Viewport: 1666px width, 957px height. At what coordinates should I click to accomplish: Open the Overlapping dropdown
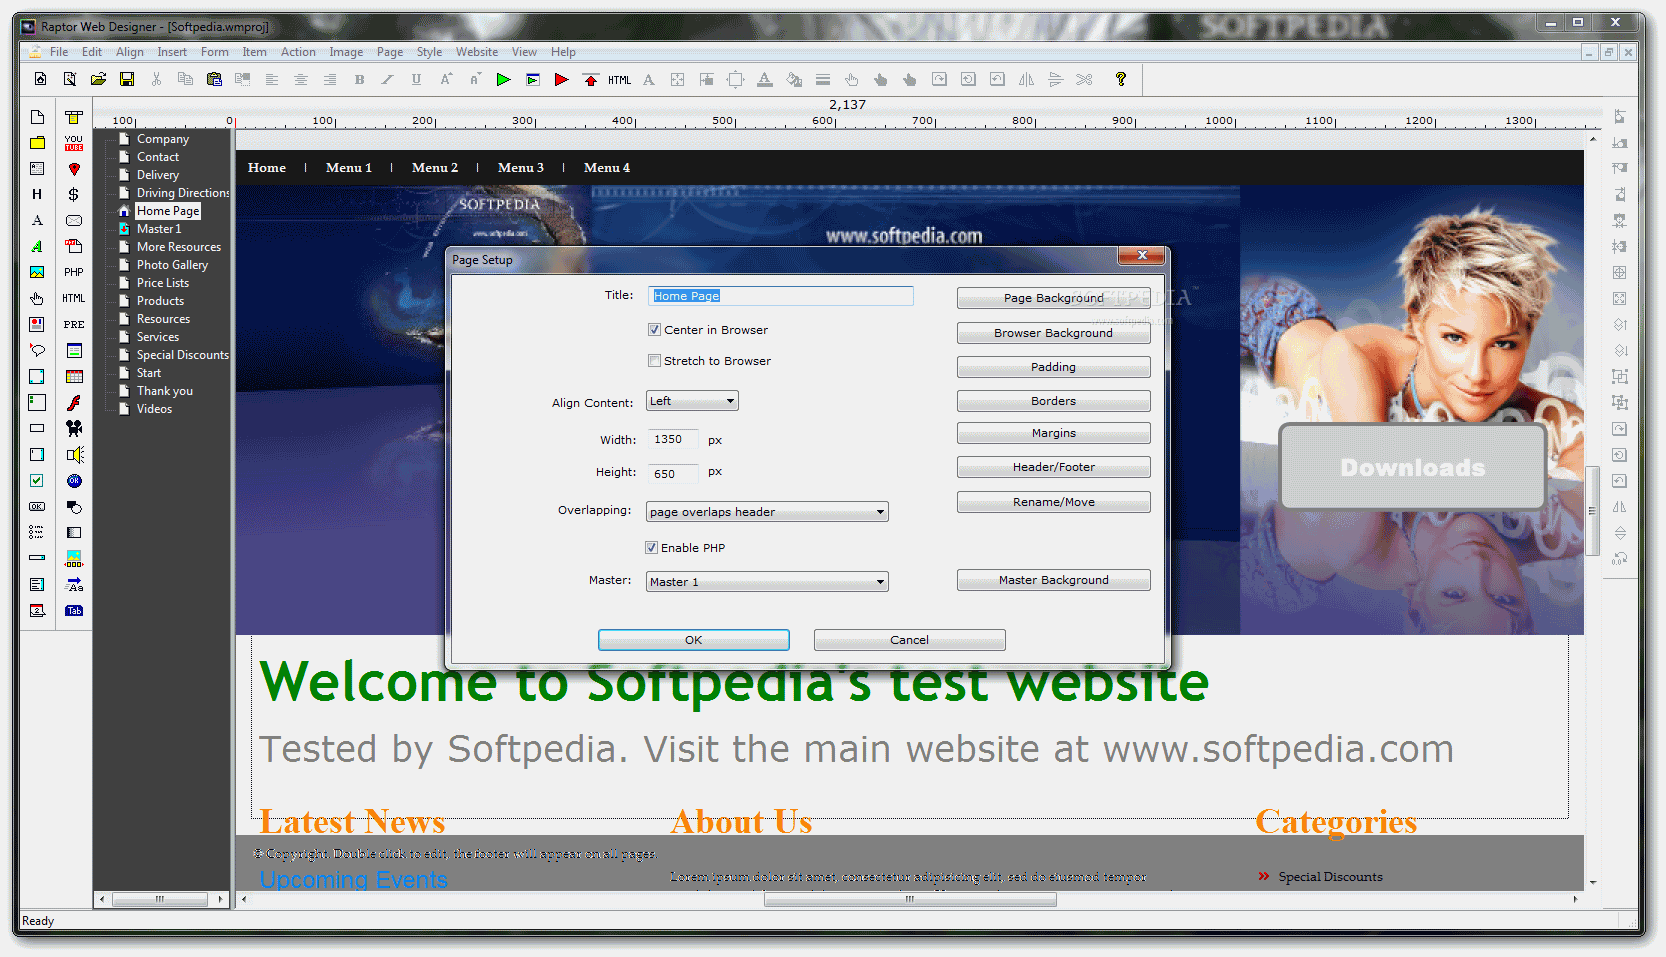pos(767,512)
